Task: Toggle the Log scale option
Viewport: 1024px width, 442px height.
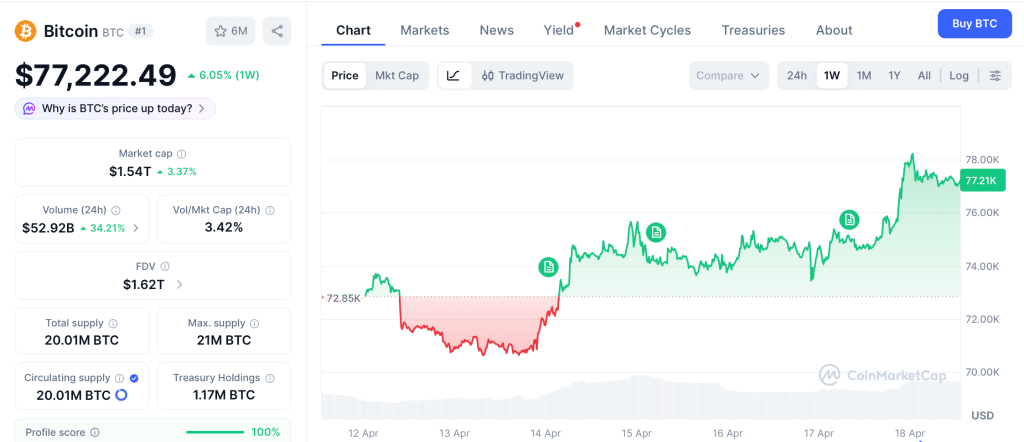Action: 959,76
